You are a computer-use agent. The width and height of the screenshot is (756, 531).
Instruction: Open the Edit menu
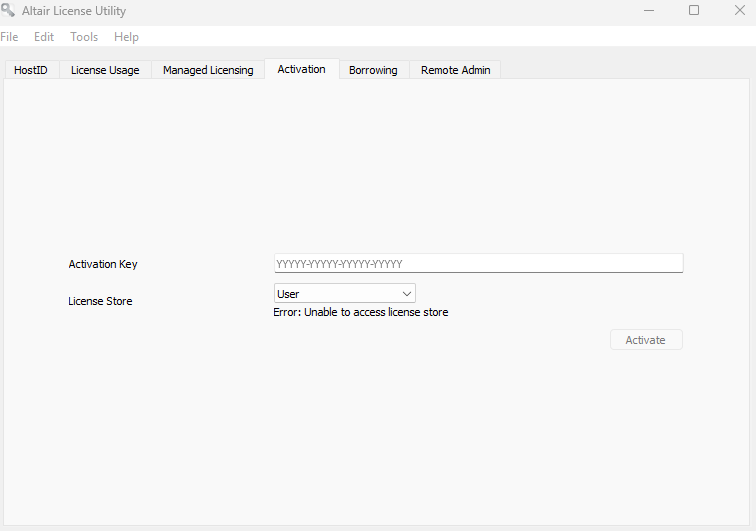[x=44, y=37]
